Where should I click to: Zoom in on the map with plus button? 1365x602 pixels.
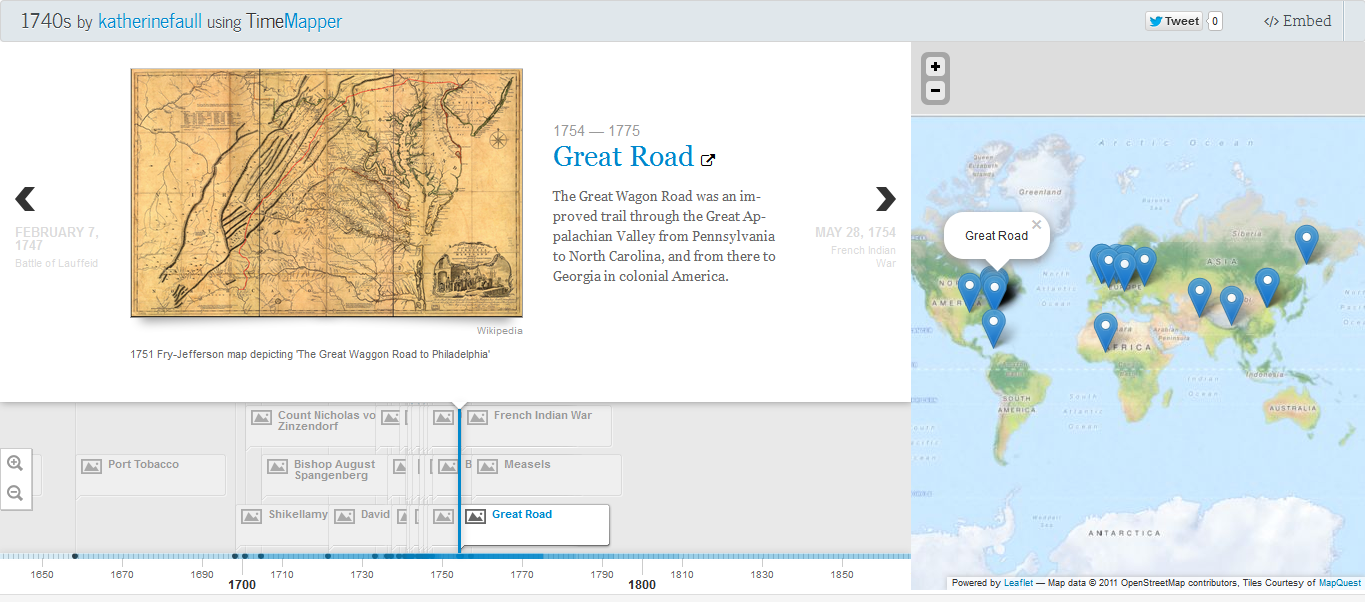[x=935, y=67]
